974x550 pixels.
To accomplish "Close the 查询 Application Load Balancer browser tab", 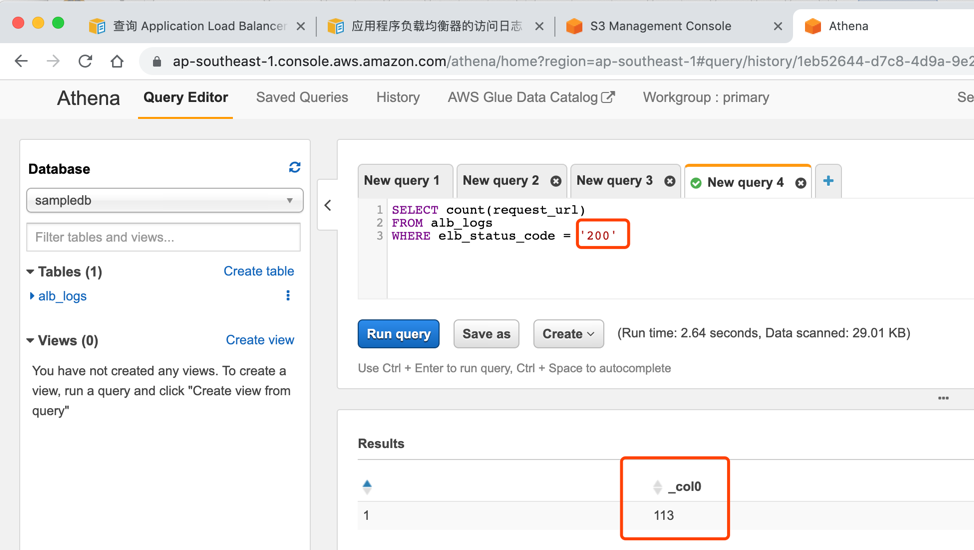I will [301, 26].
